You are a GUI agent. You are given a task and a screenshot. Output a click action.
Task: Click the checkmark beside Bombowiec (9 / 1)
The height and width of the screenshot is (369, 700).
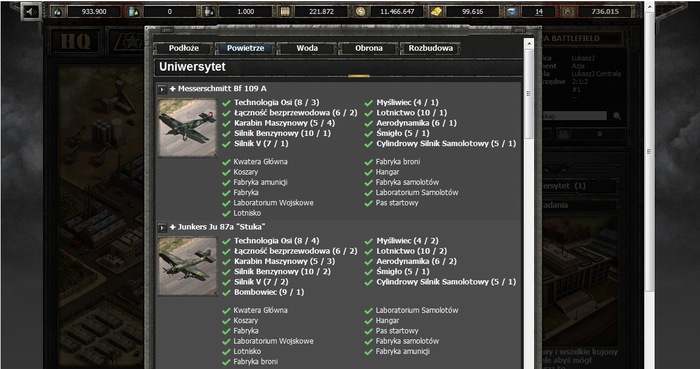click(x=226, y=293)
